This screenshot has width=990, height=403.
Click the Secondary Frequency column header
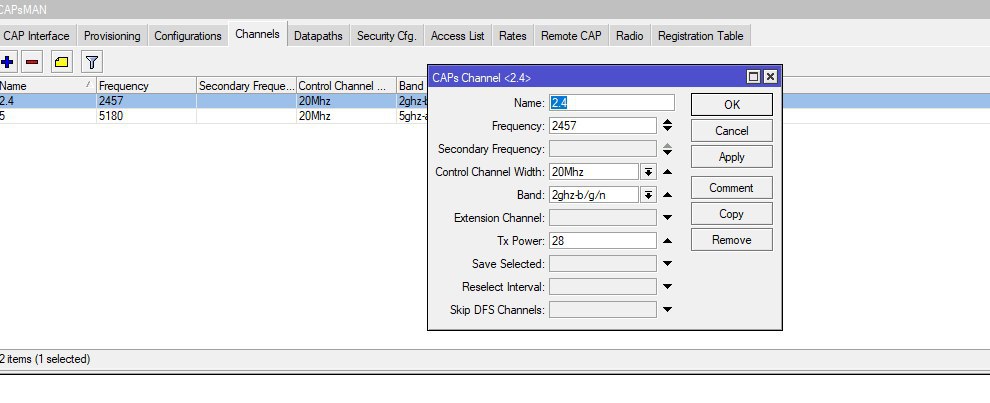click(x=246, y=86)
